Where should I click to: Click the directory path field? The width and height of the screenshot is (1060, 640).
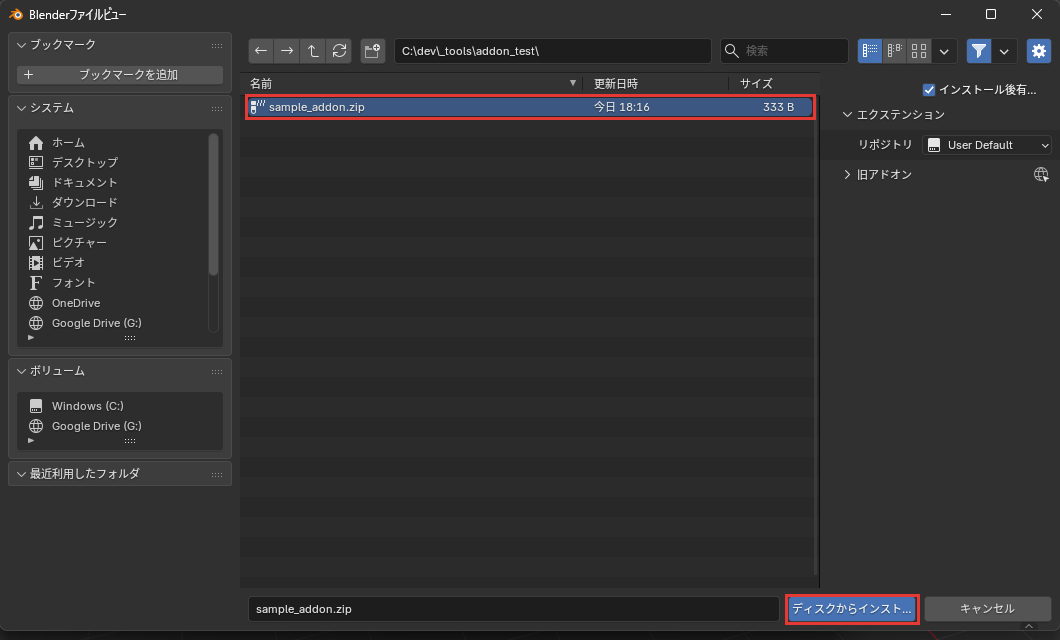[553, 51]
